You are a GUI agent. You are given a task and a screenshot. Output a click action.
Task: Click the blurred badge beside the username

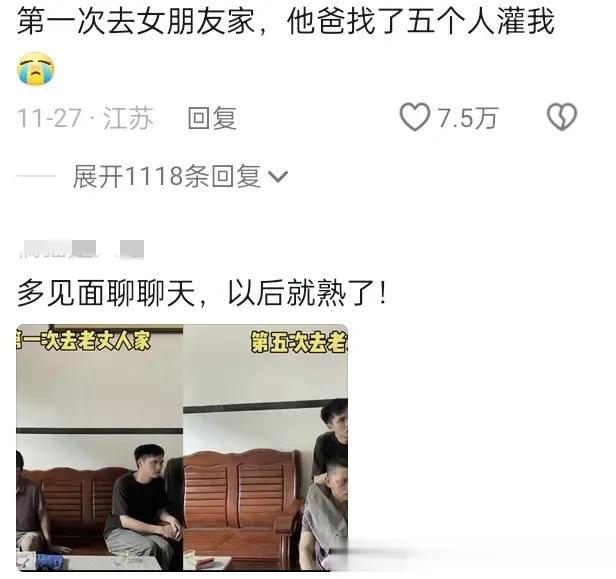(x=131, y=249)
